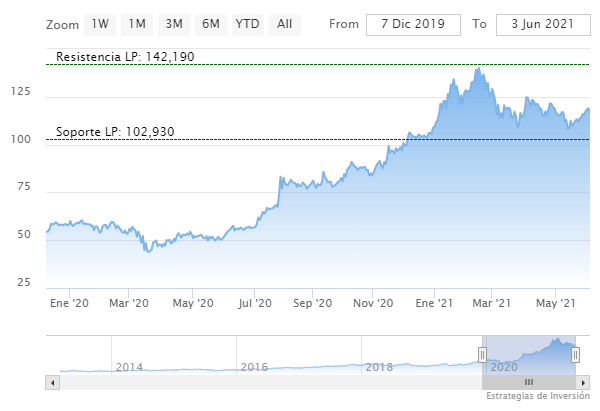Click the navigator's left range handle
This screenshot has height=411, width=600.
[482, 354]
